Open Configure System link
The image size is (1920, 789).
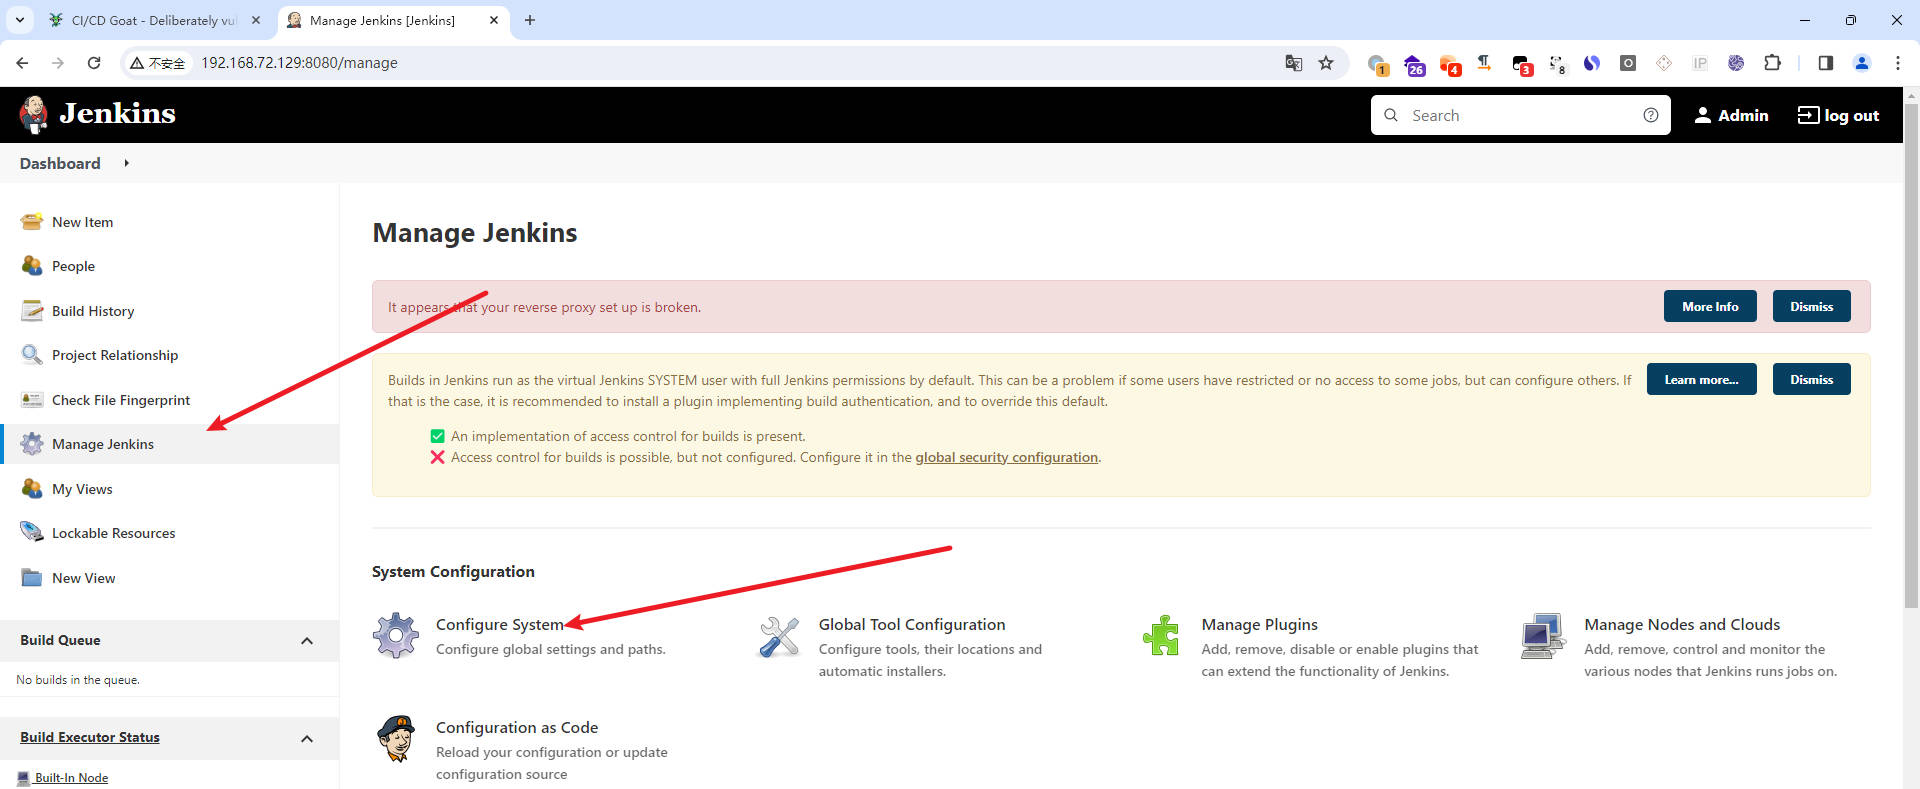coord(500,624)
